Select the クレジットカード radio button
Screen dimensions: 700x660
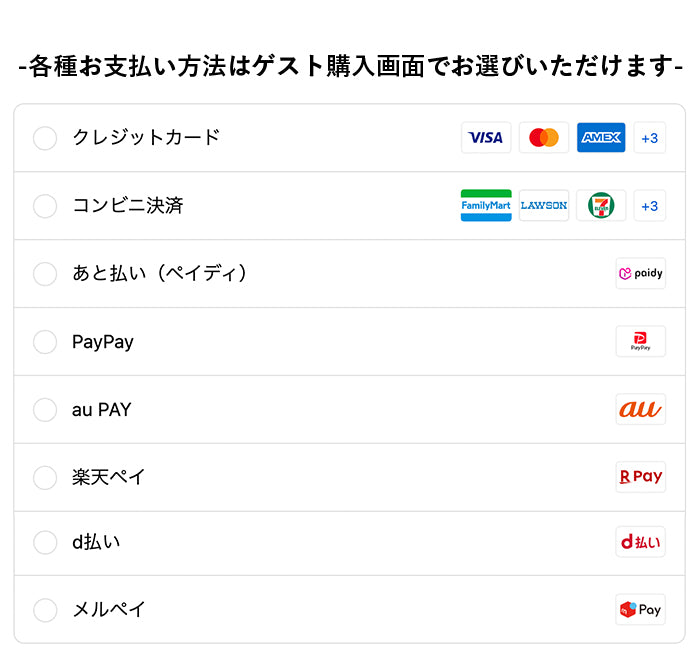45,138
